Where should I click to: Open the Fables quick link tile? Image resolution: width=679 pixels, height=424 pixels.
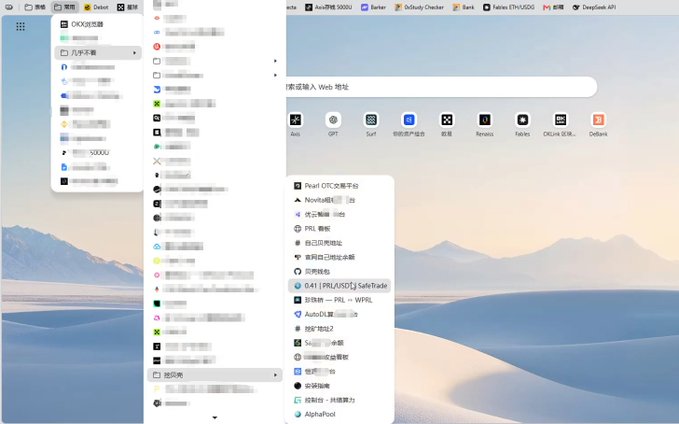point(522,120)
